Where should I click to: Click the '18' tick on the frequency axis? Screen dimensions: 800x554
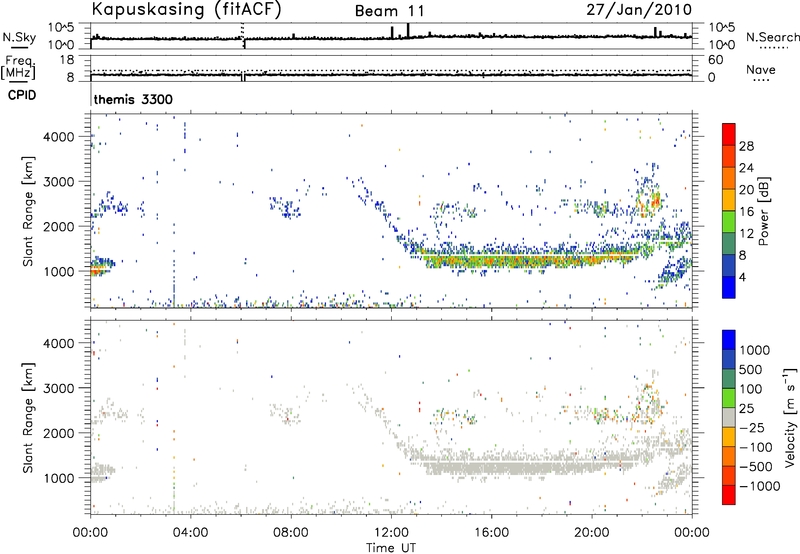pos(67,60)
